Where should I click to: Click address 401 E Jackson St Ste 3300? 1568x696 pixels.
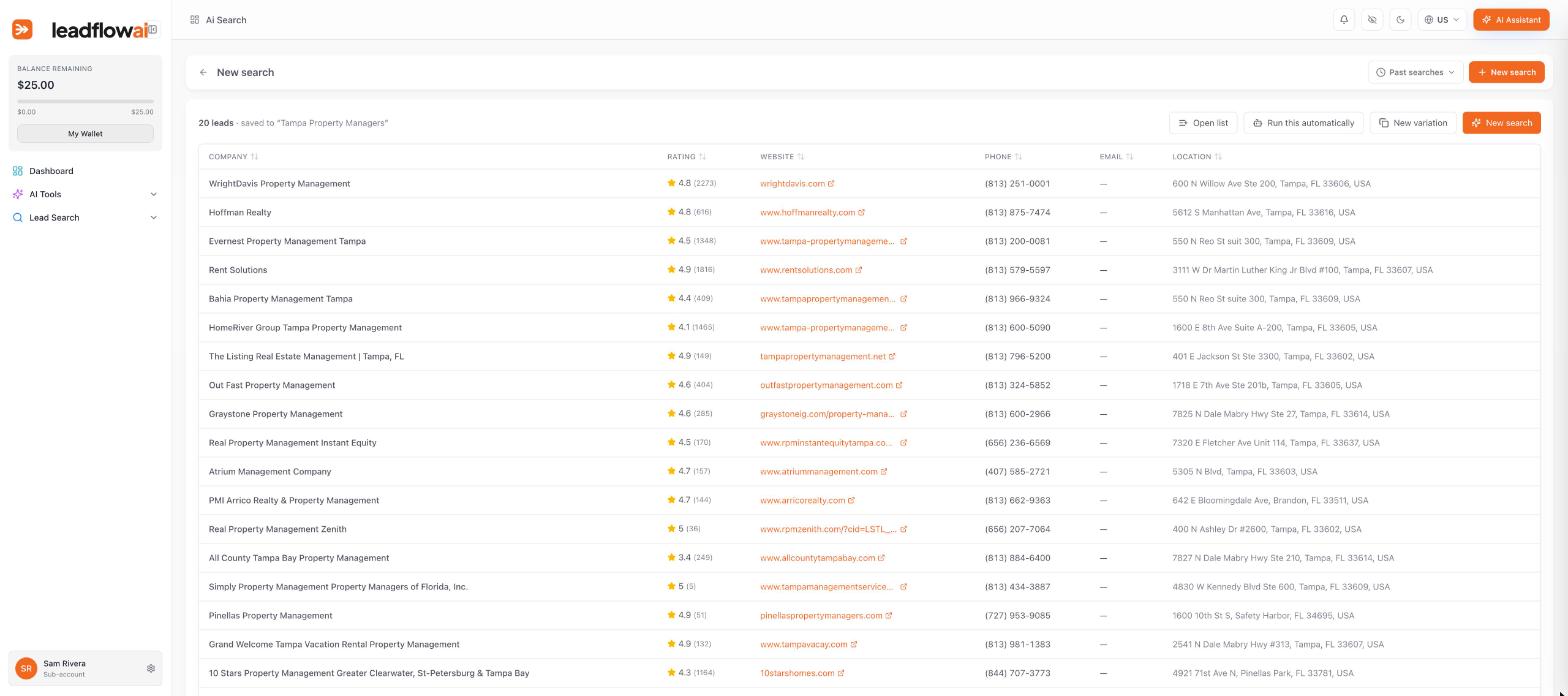pyautogui.click(x=1273, y=357)
